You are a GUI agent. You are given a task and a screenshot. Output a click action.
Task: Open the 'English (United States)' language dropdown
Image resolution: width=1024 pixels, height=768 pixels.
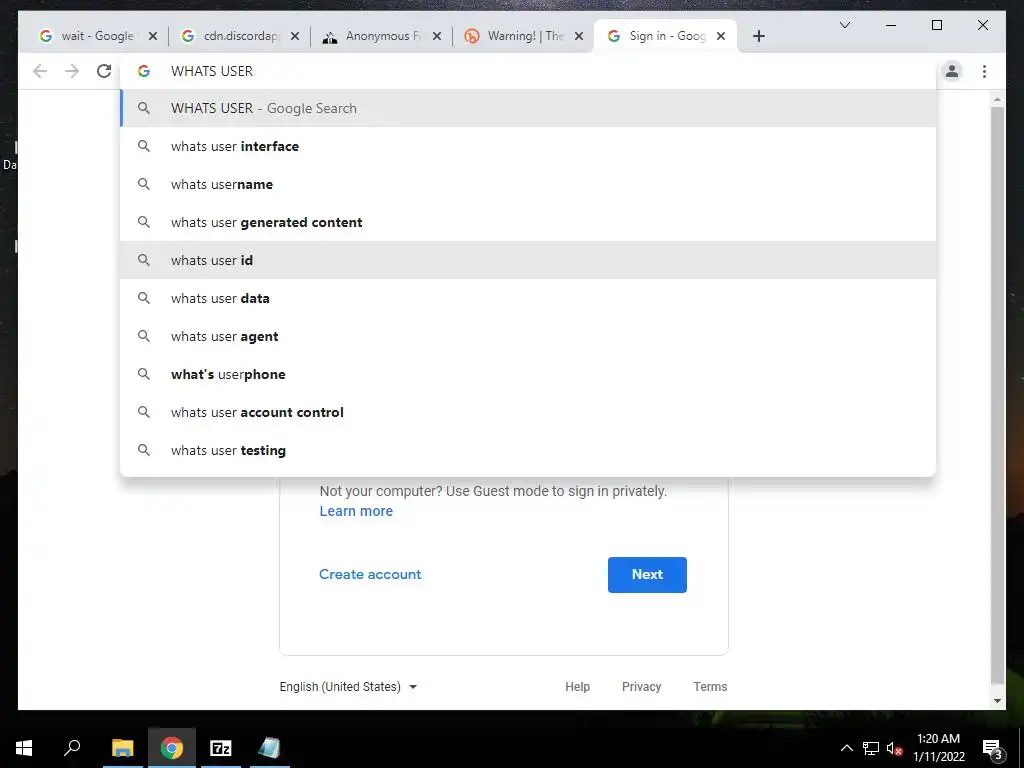(348, 686)
